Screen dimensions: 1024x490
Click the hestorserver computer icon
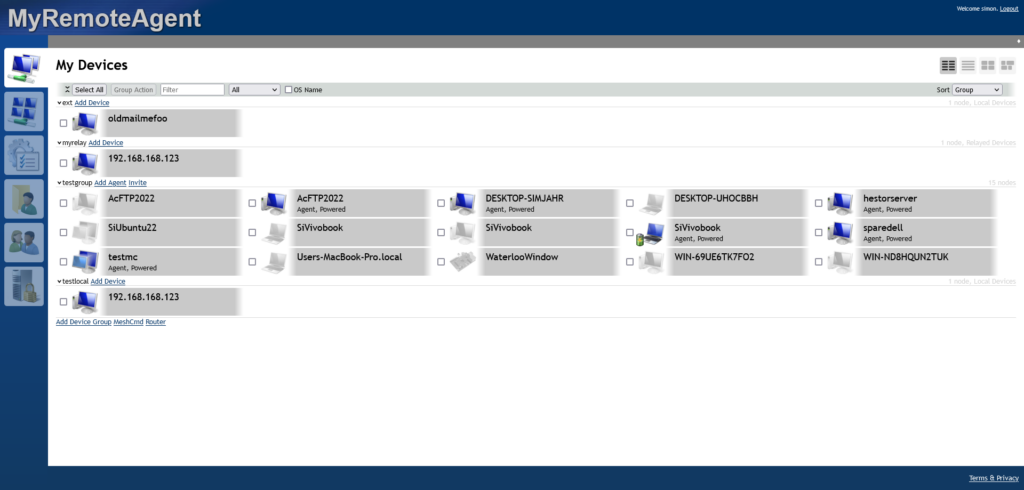841,204
